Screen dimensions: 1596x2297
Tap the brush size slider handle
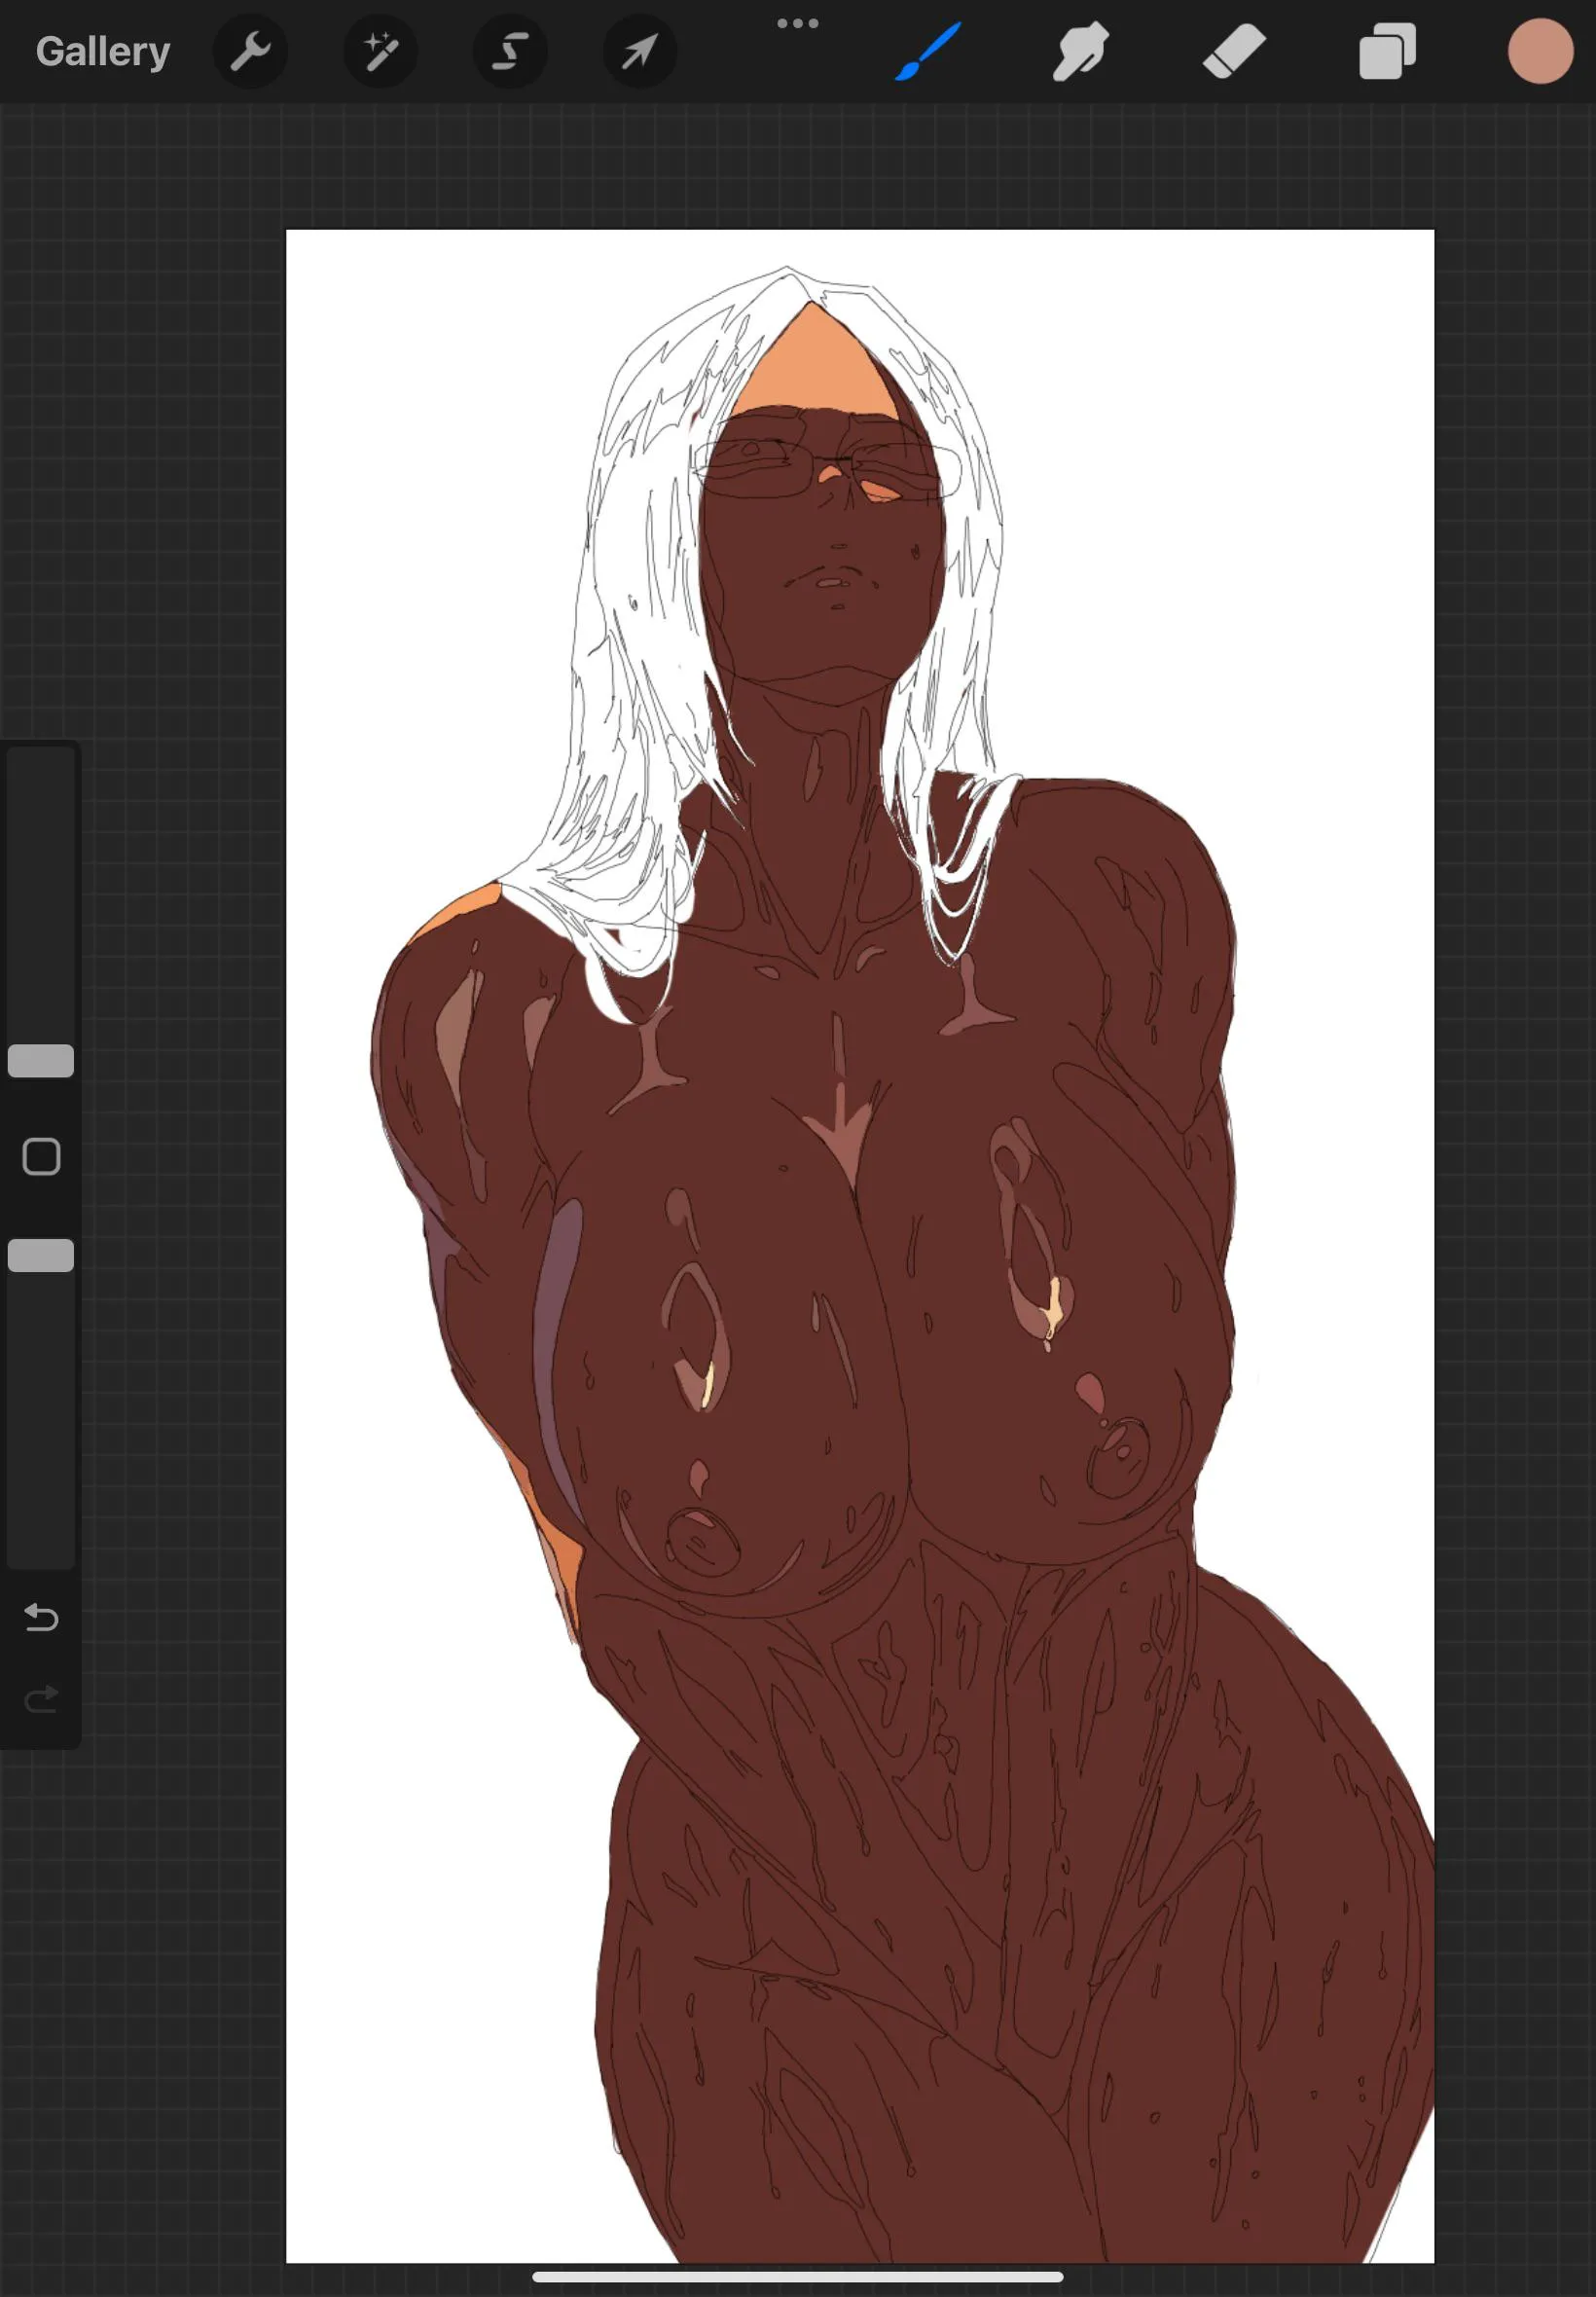pos(41,1060)
